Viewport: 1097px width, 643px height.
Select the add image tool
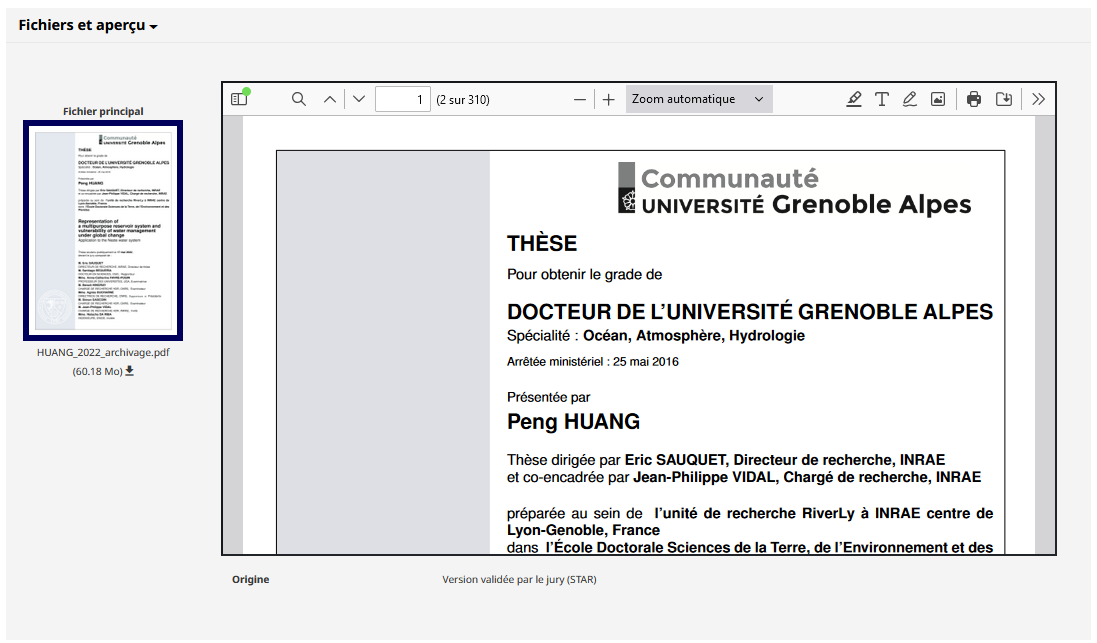(938, 99)
